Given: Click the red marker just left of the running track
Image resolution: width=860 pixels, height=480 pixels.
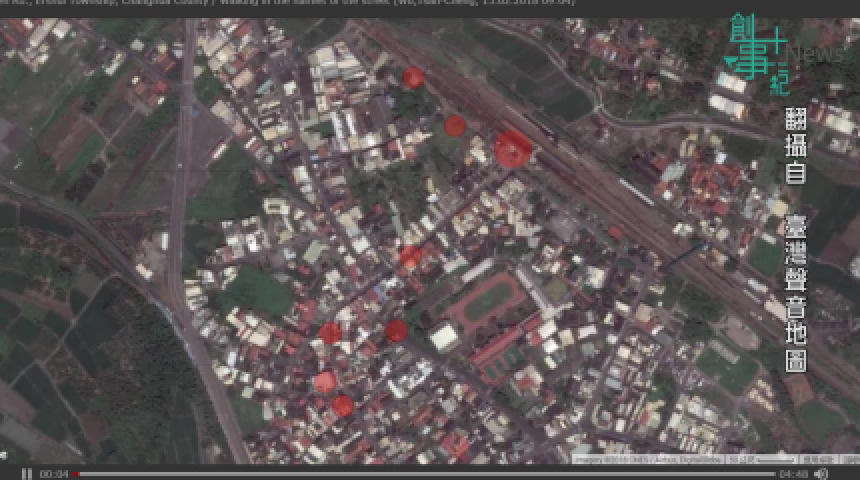Looking at the screenshot, I should click(x=396, y=331).
